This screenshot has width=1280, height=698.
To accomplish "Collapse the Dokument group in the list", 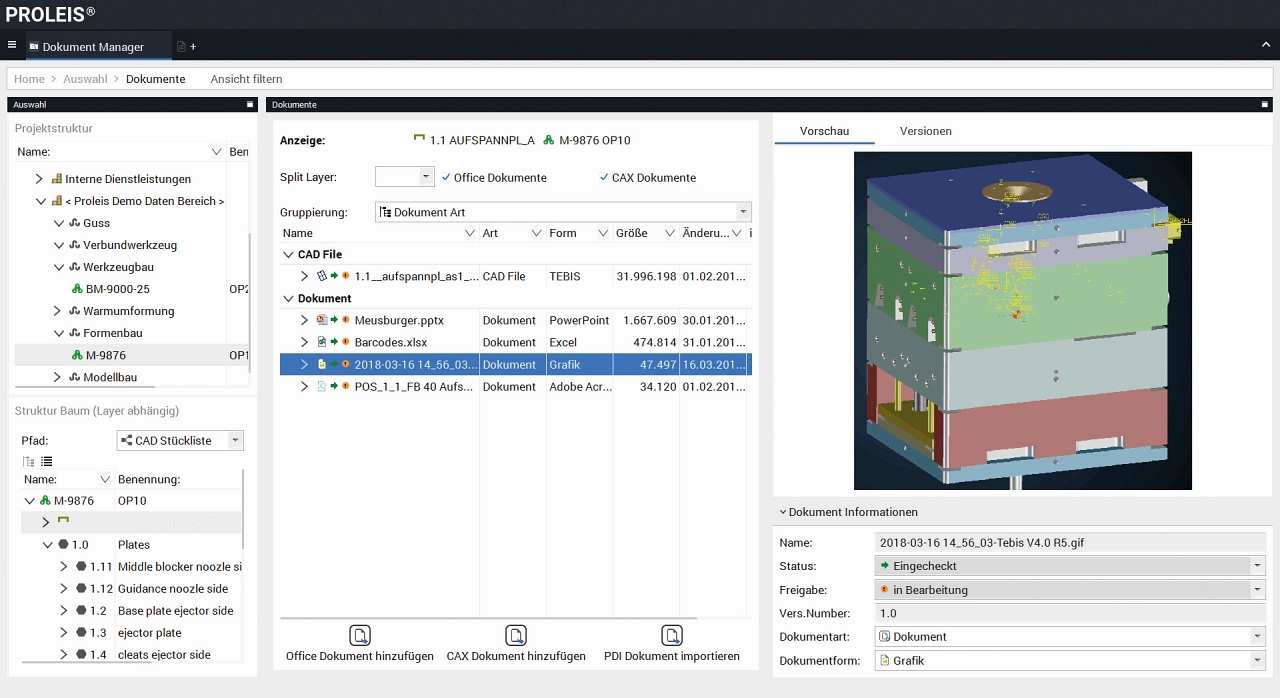I will coord(288,298).
